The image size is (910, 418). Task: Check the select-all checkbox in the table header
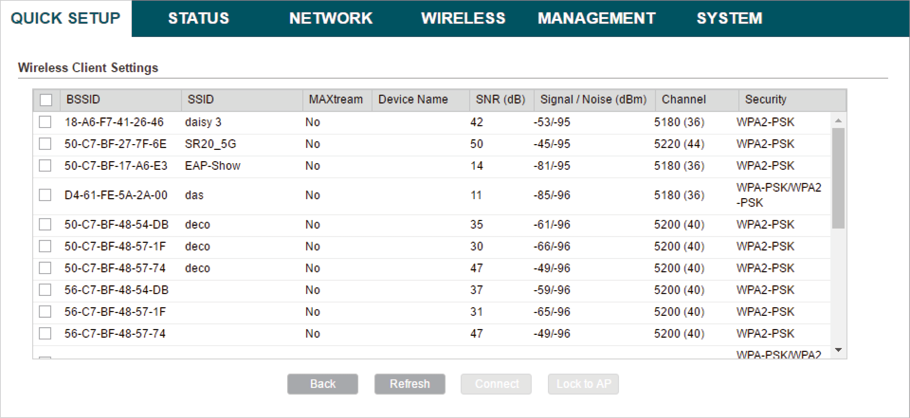(x=46, y=100)
